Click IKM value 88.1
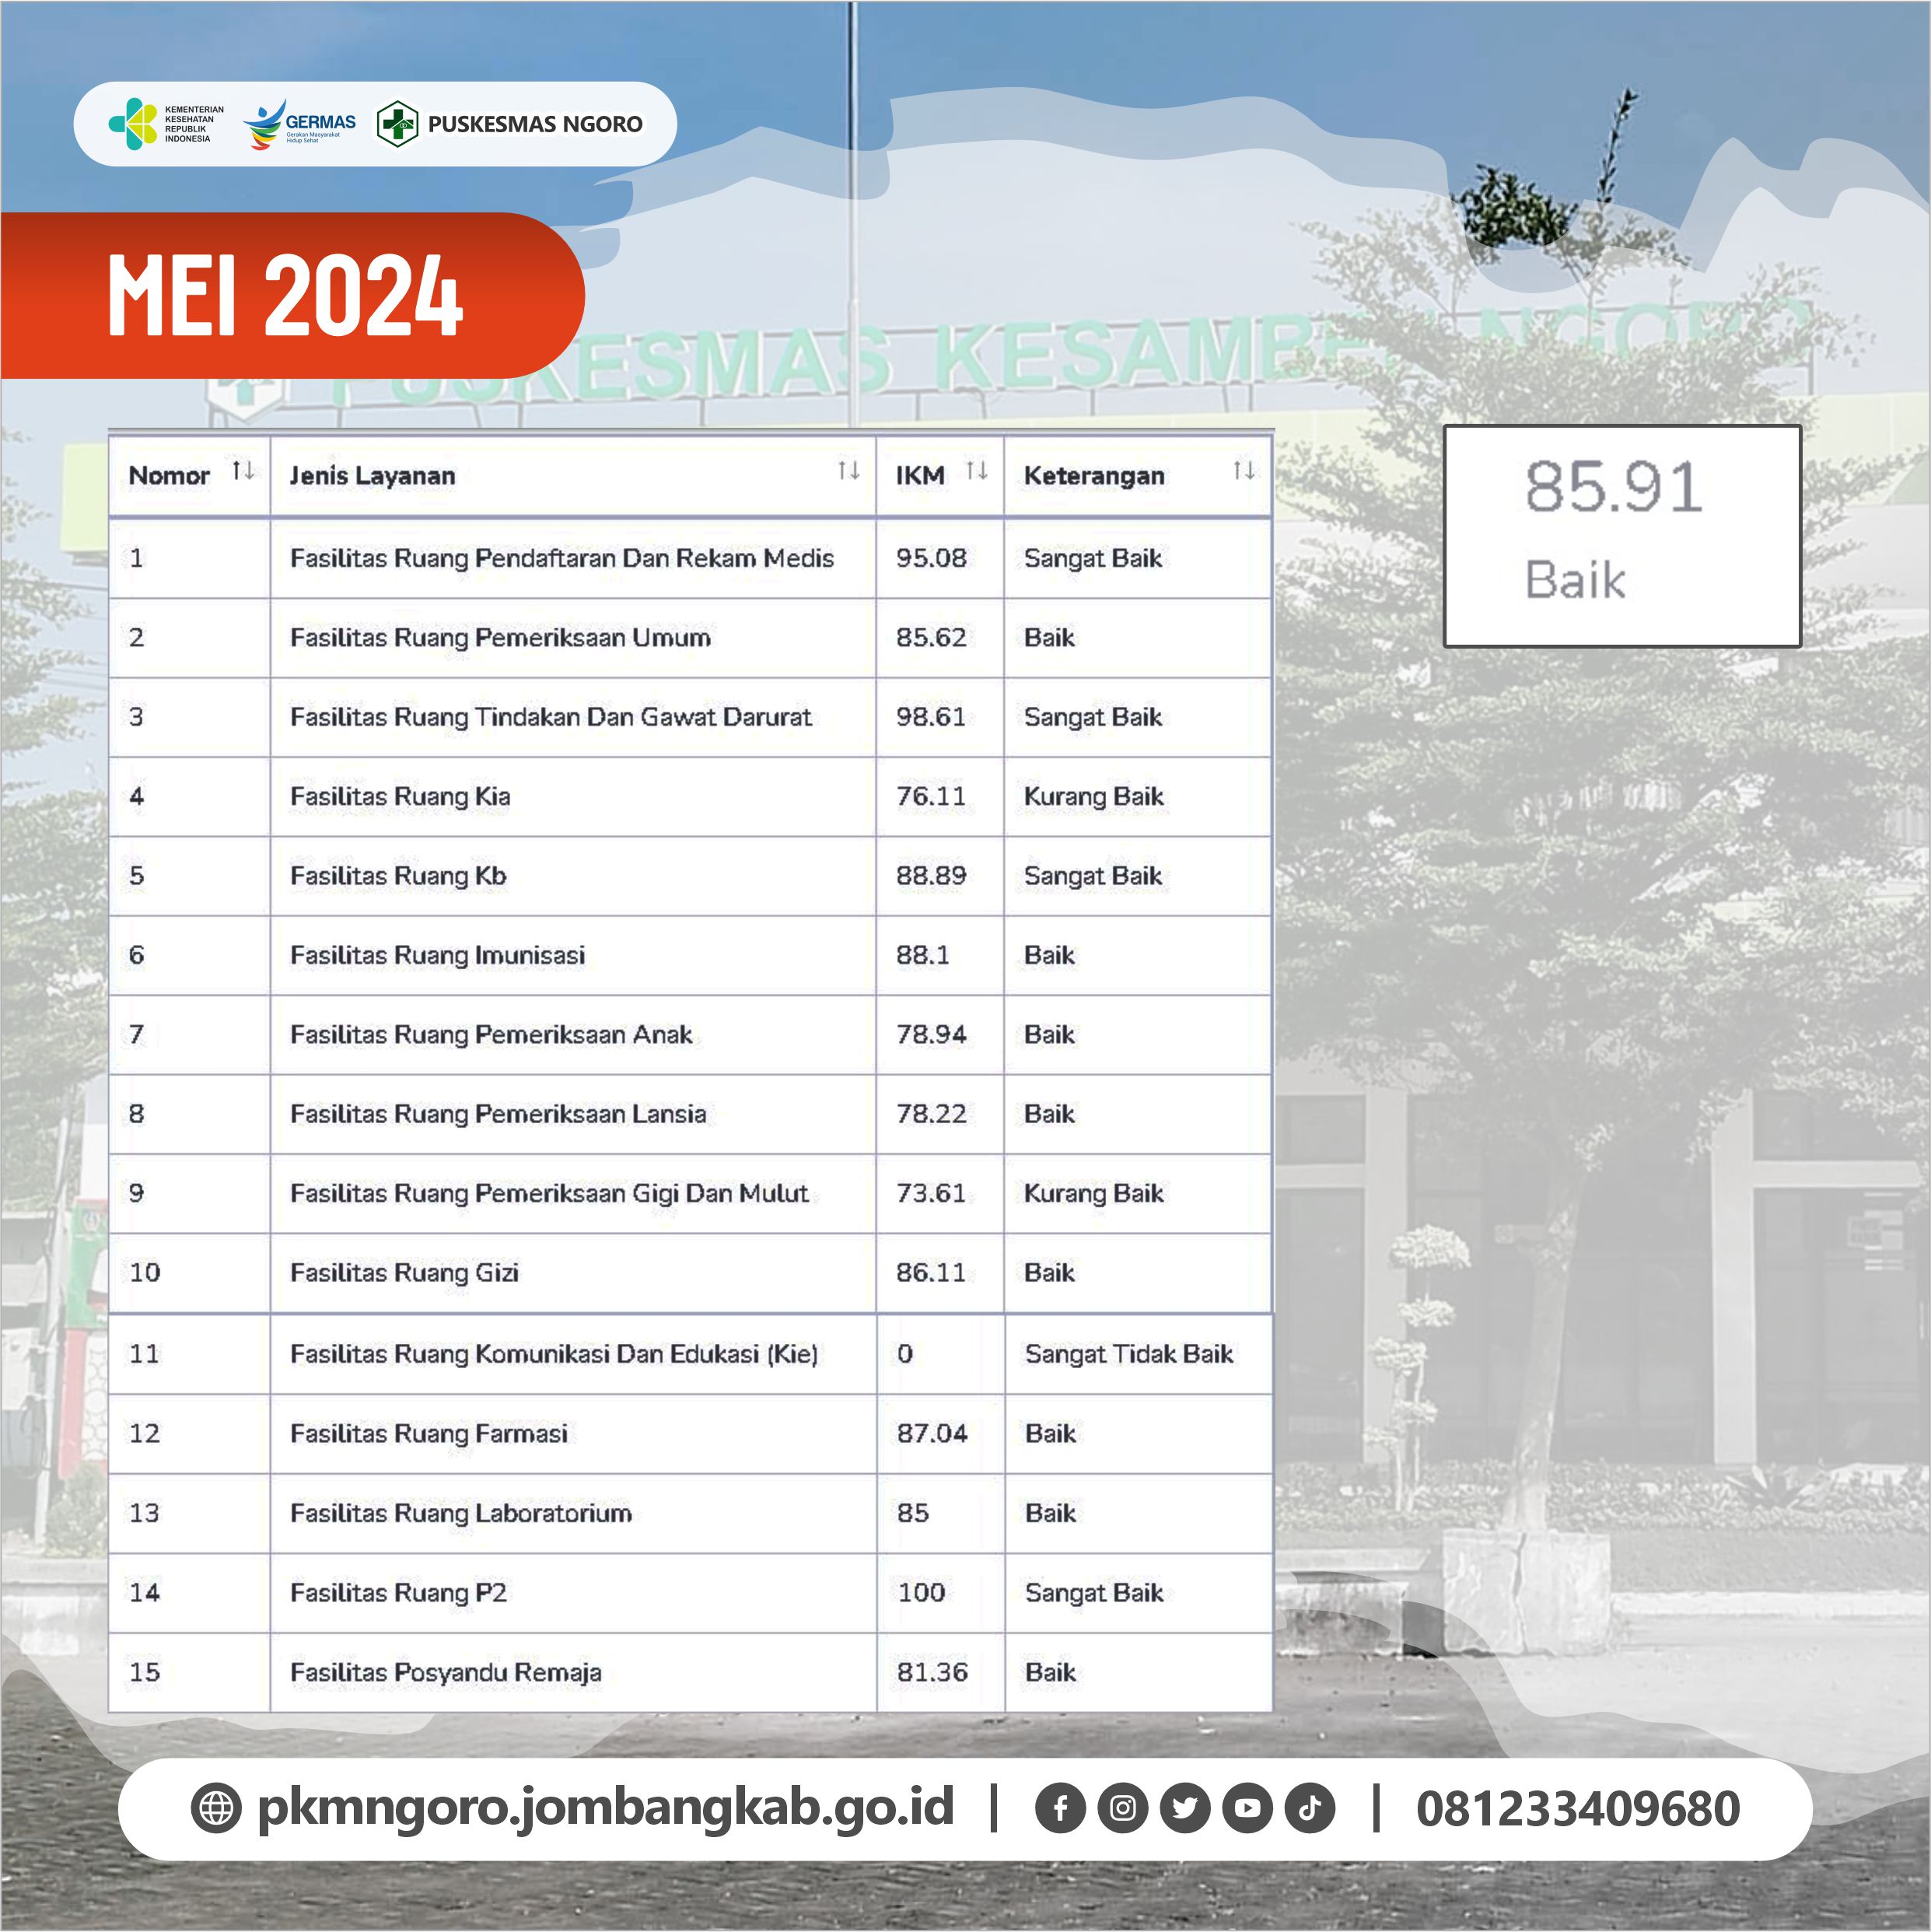1931x1932 pixels. tap(923, 955)
